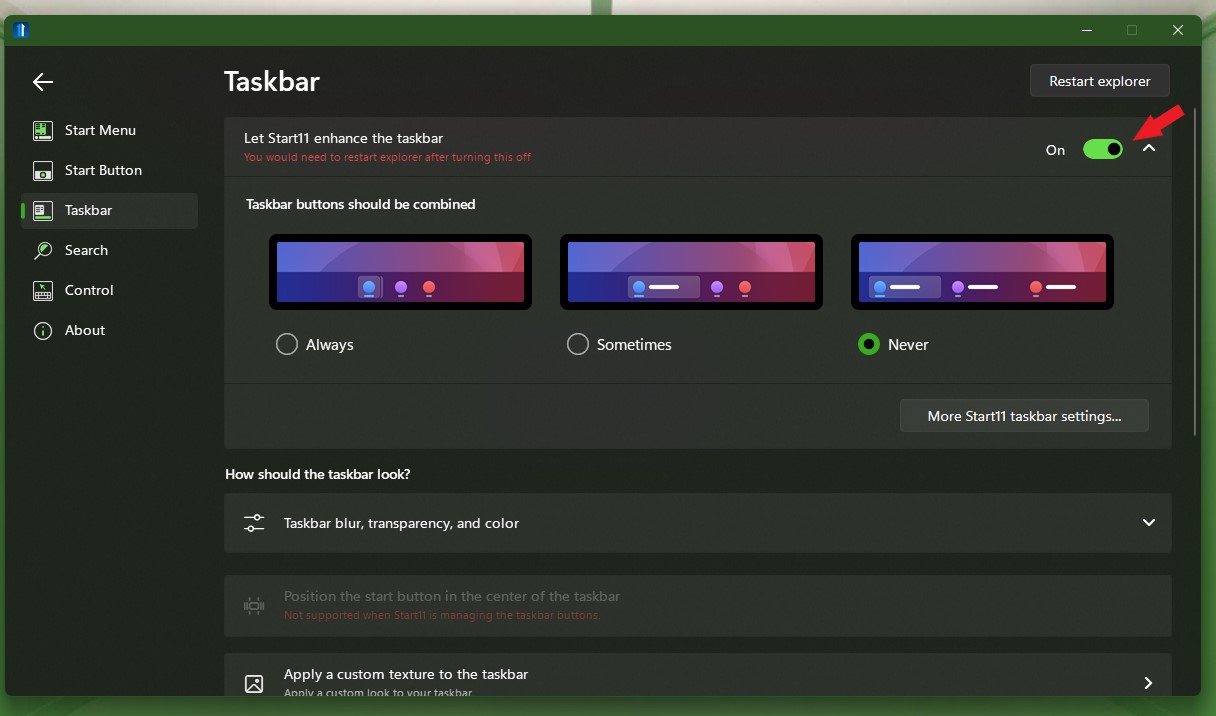Click the Never combine preview thumbnail
Viewport: 1216px width, 716px height.
pos(982,272)
